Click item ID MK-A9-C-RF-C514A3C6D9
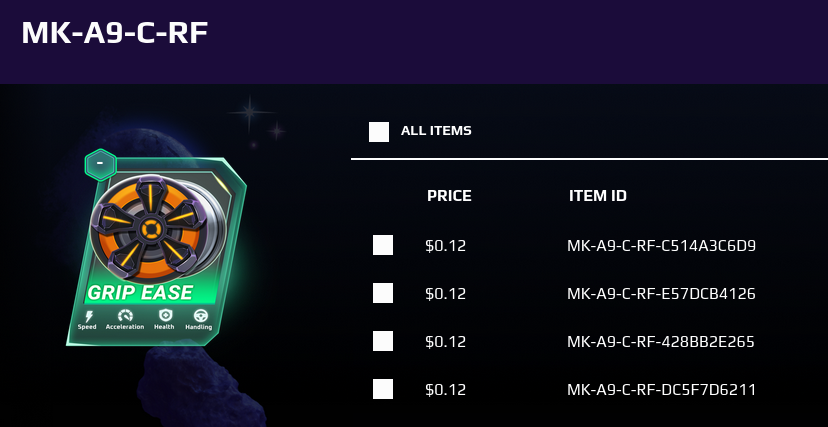The width and height of the screenshot is (828, 427). tap(662, 245)
